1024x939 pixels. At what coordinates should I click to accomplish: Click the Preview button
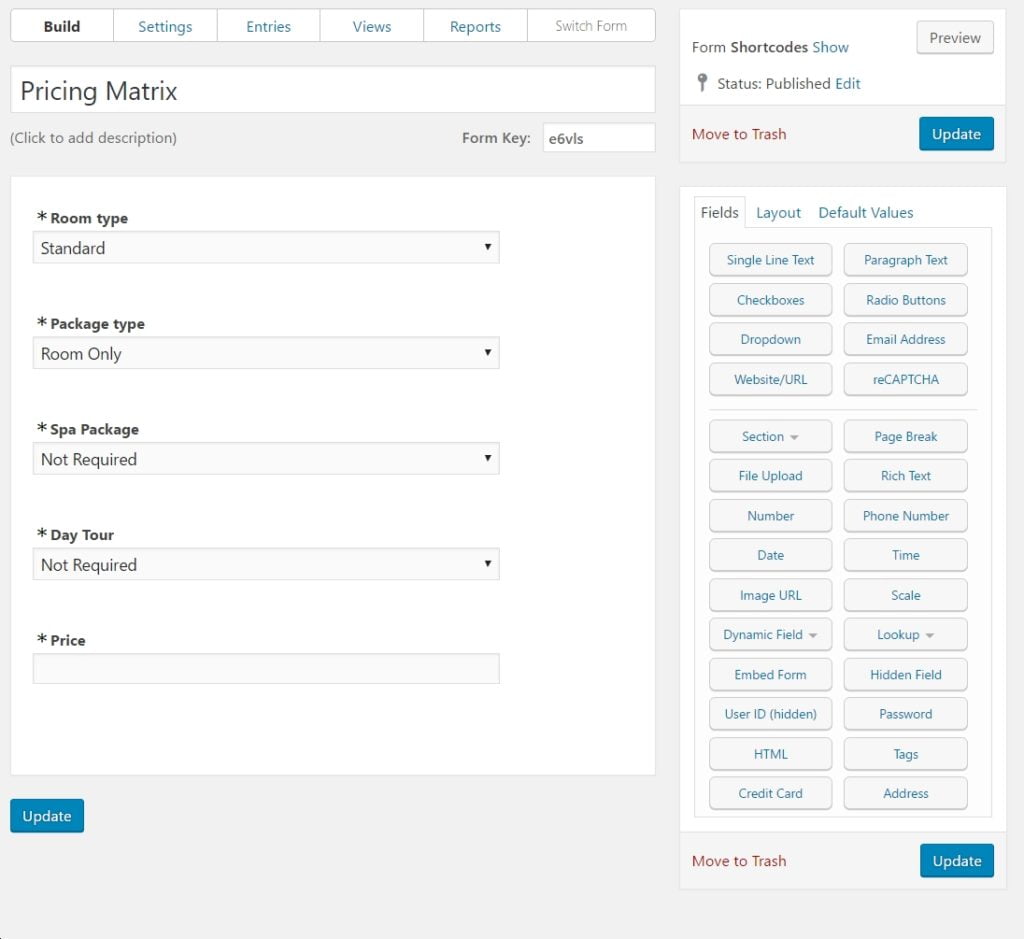954,38
